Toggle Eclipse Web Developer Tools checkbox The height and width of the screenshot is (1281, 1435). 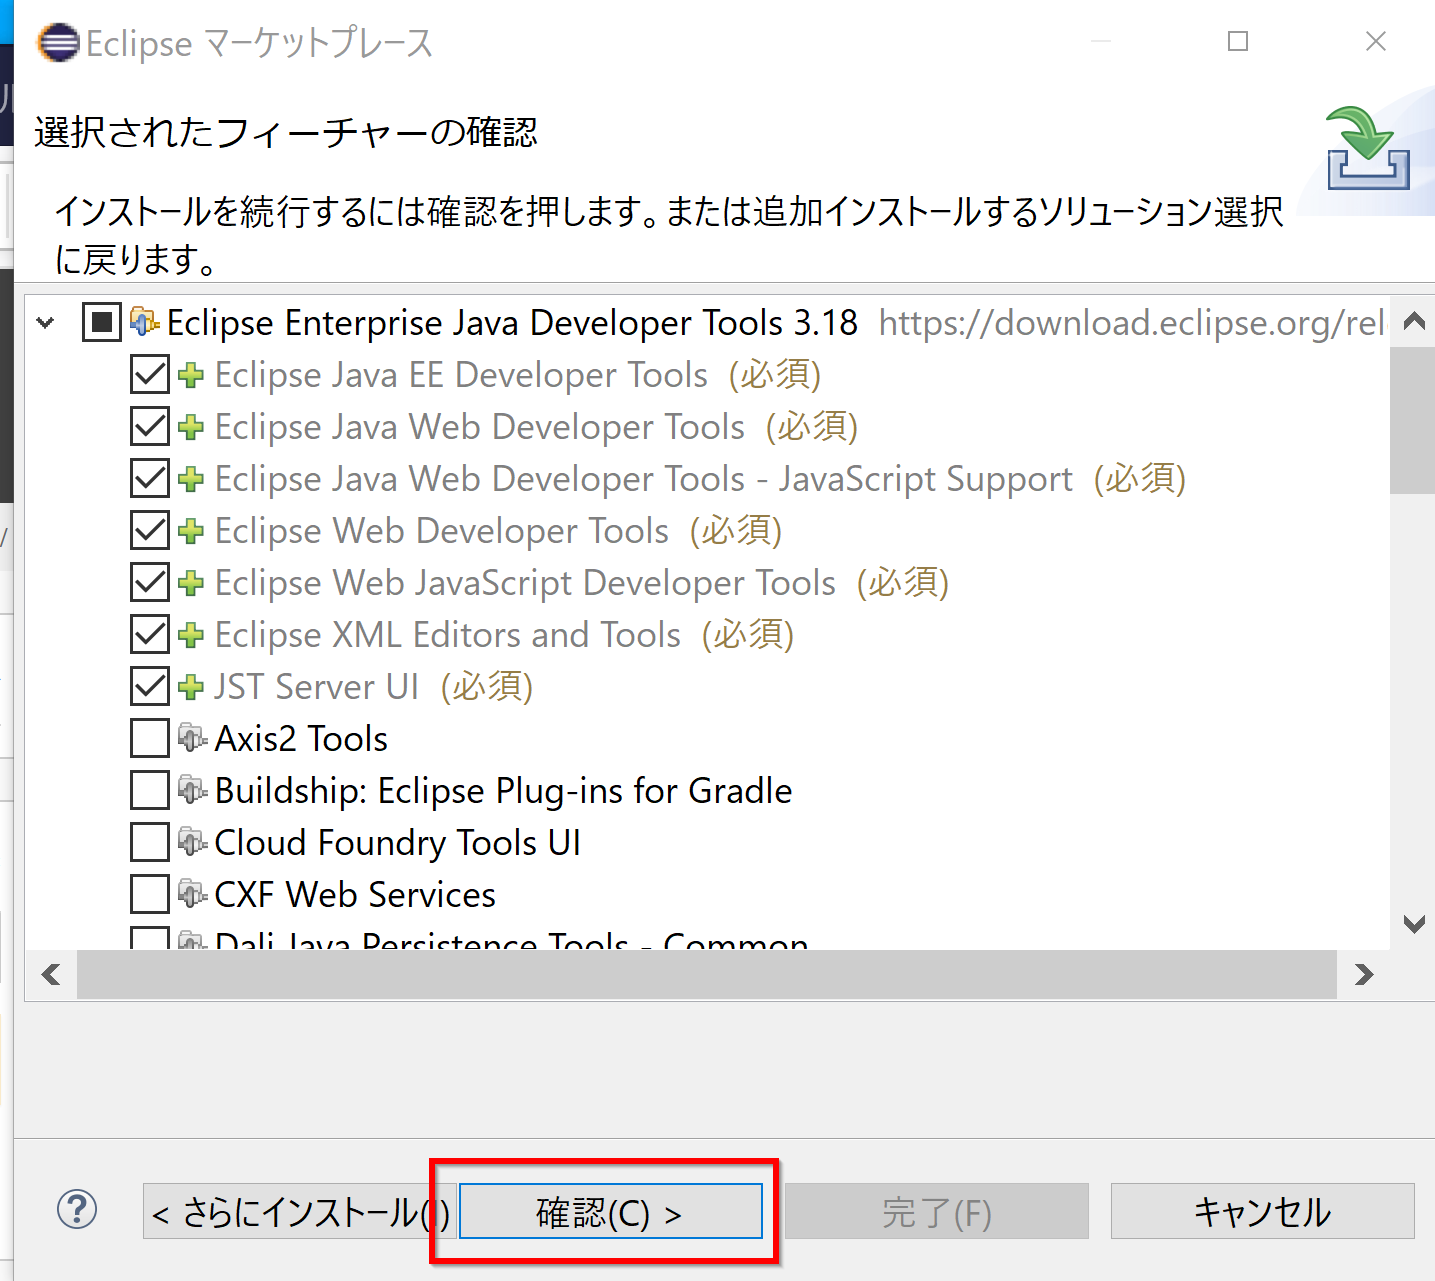click(x=150, y=531)
